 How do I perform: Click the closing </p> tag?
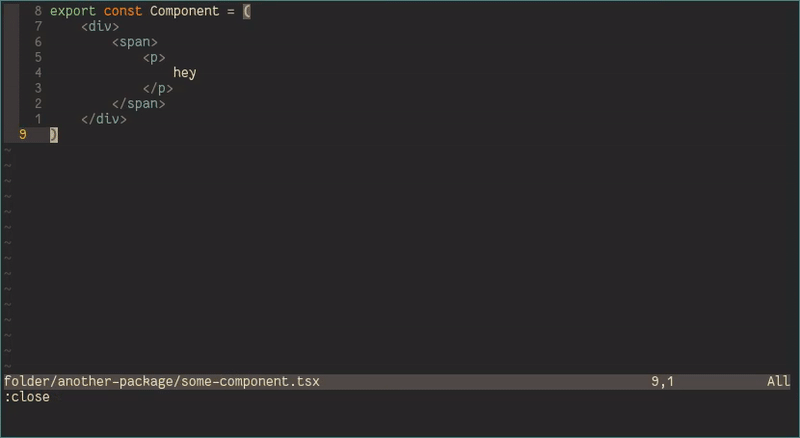[158, 88]
